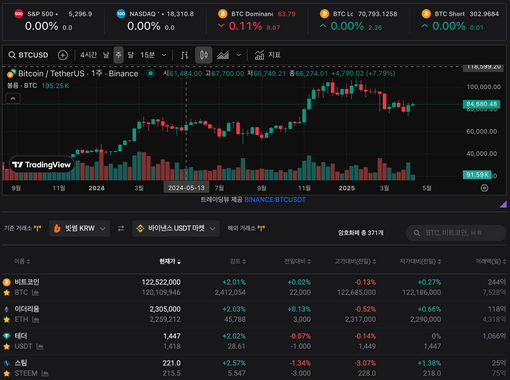
Task: Open the BINANCE:BTCUSDT link
Action: click(275, 200)
